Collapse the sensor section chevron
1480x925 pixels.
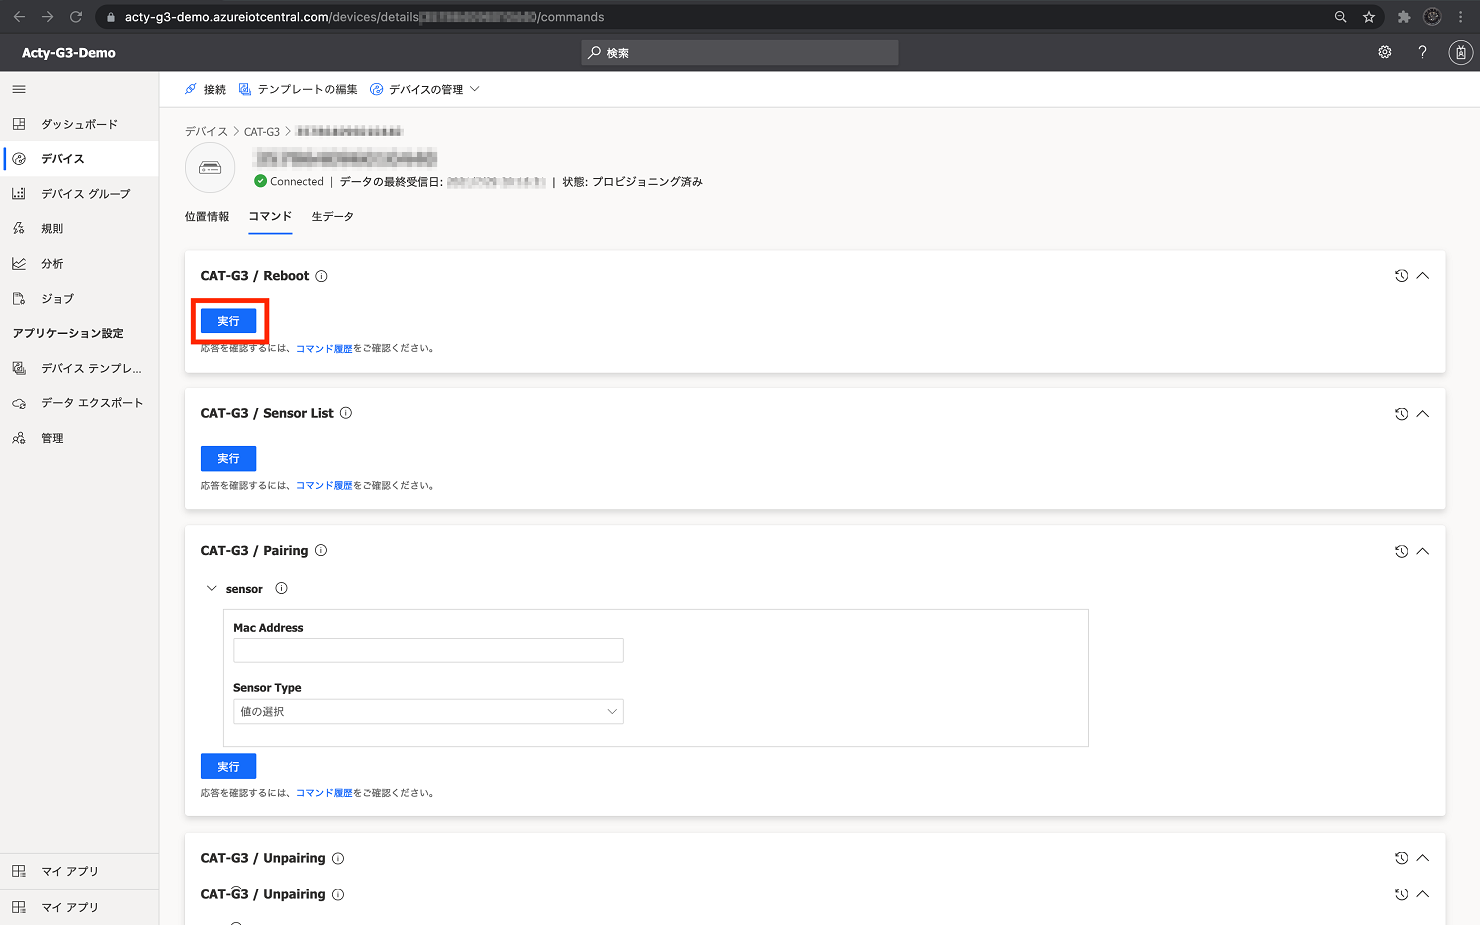click(211, 588)
